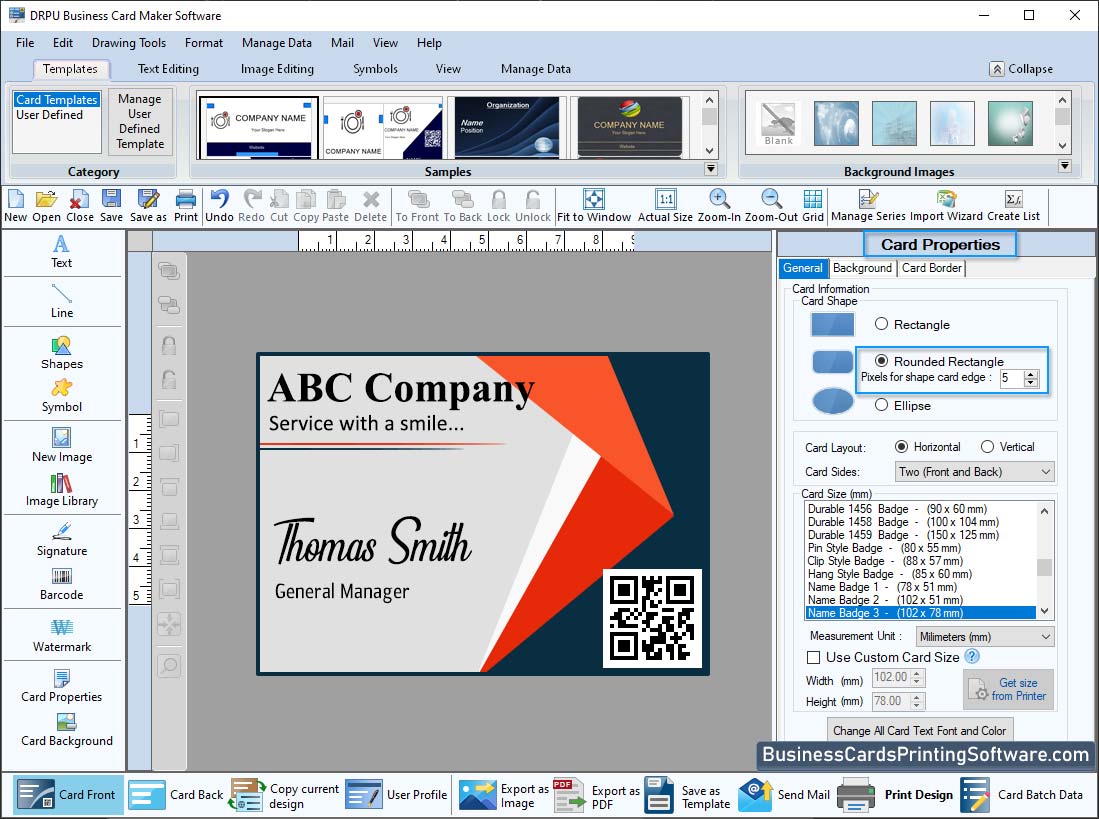Click the Print Design button
The image size is (1099, 819).
pyautogui.click(x=896, y=795)
